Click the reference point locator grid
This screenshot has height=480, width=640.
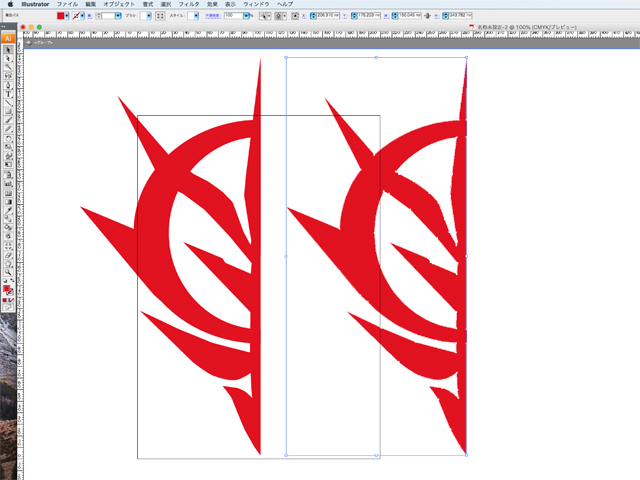point(295,16)
